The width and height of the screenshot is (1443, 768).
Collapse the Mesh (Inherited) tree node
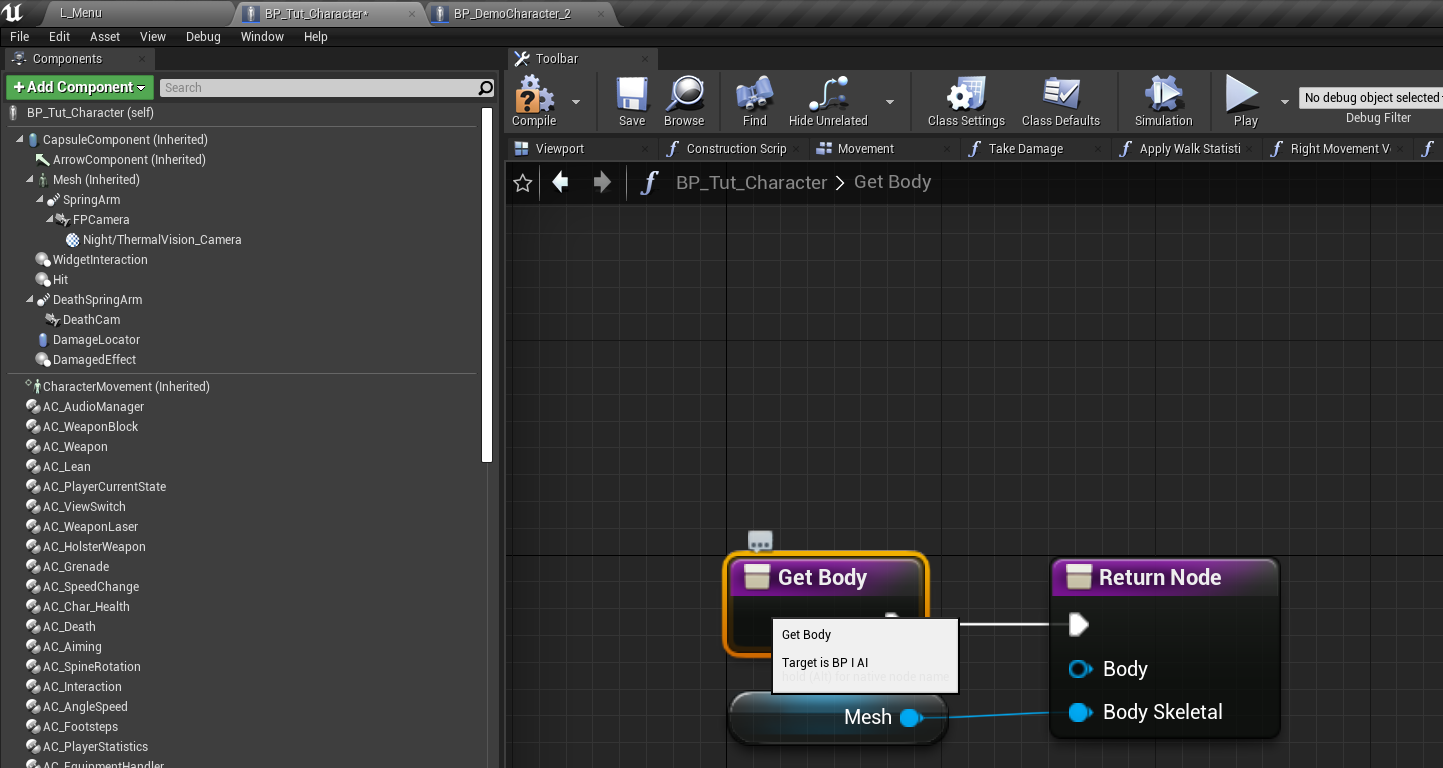30,180
